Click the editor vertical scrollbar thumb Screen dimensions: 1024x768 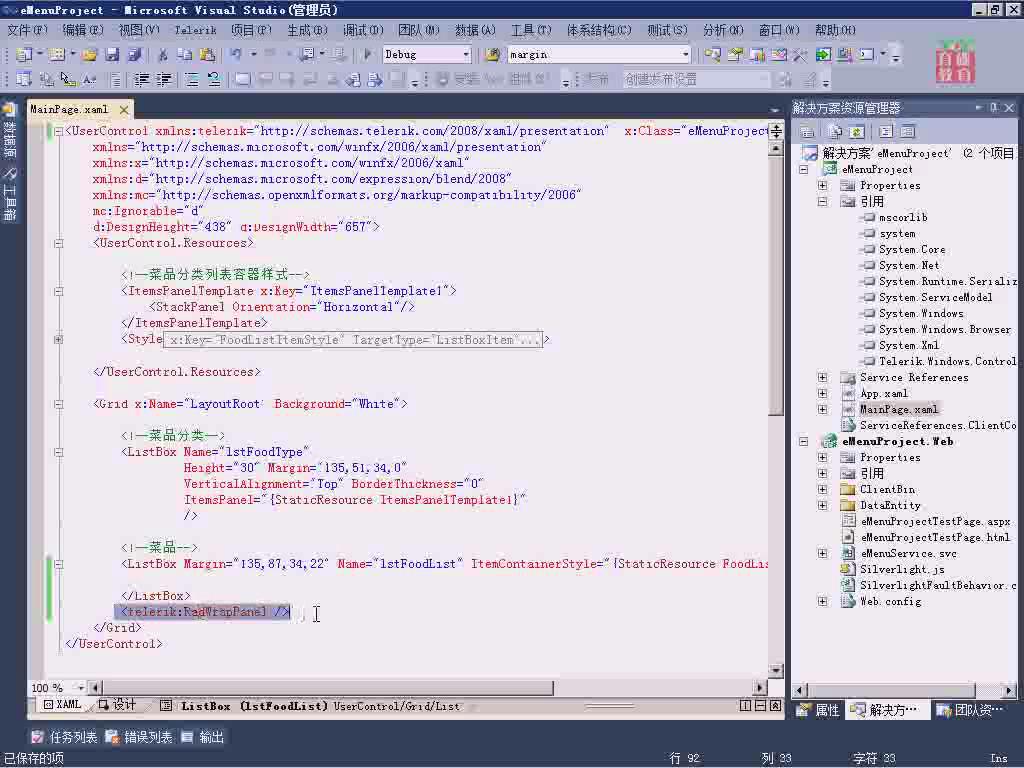(776, 285)
